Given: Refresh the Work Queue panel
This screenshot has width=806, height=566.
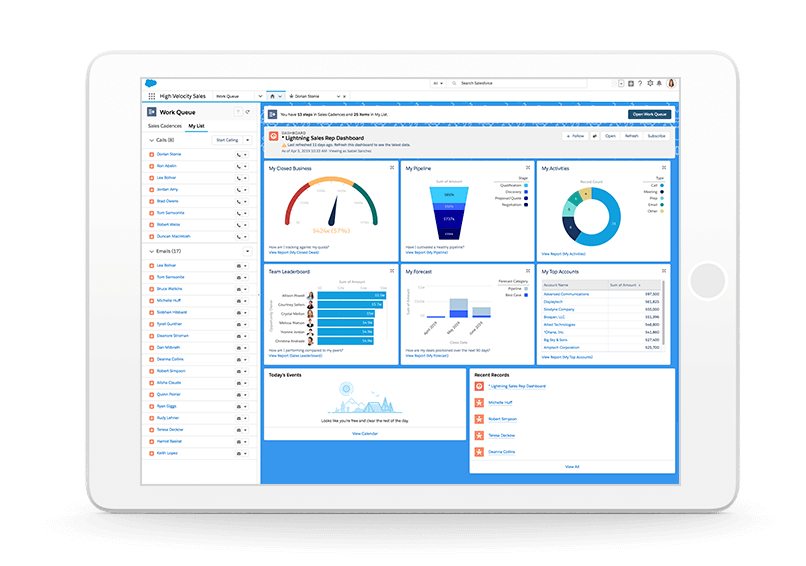Looking at the screenshot, I should click(248, 112).
